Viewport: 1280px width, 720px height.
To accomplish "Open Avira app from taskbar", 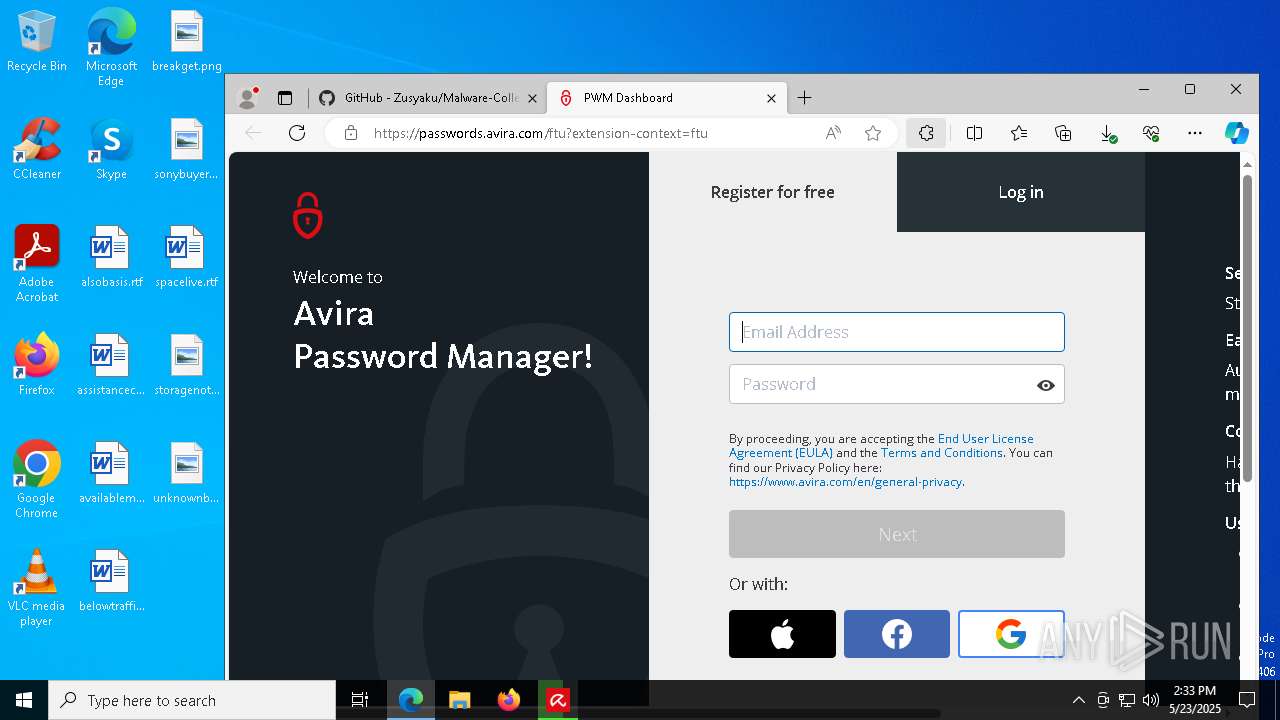I will [x=558, y=700].
